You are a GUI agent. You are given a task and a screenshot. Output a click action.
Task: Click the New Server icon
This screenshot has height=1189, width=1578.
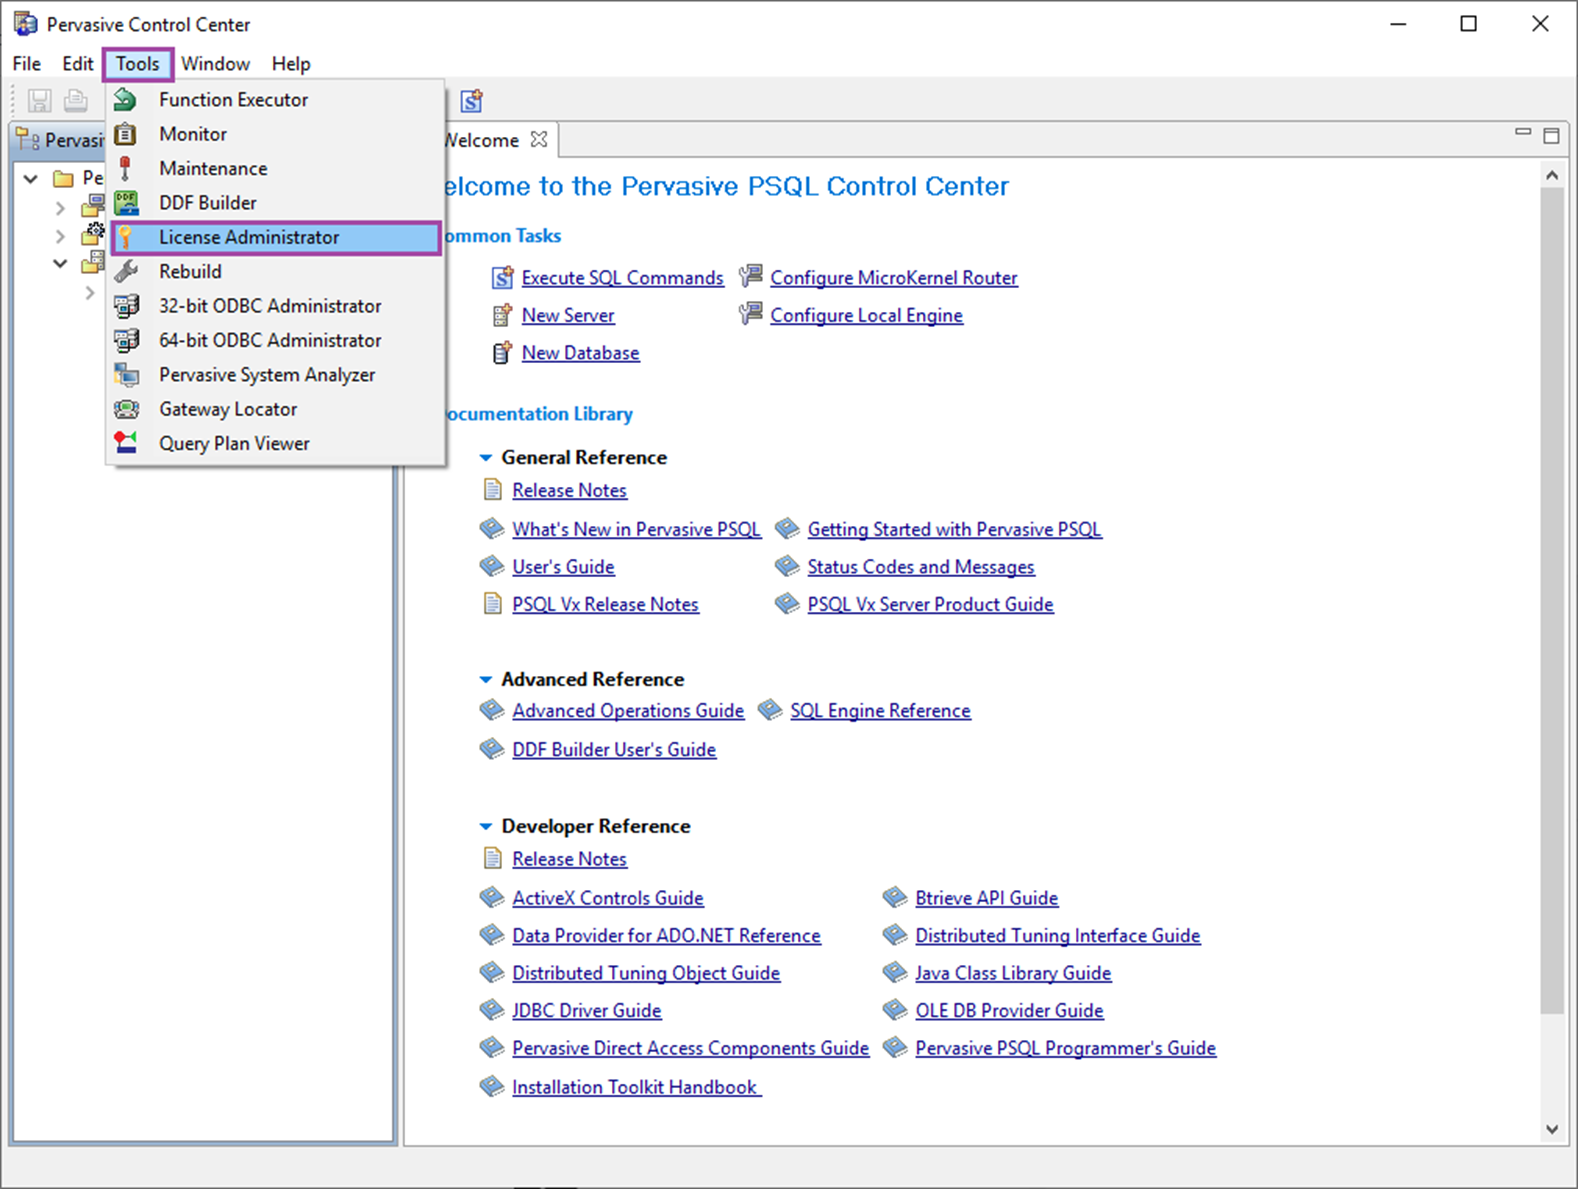pos(503,316)
